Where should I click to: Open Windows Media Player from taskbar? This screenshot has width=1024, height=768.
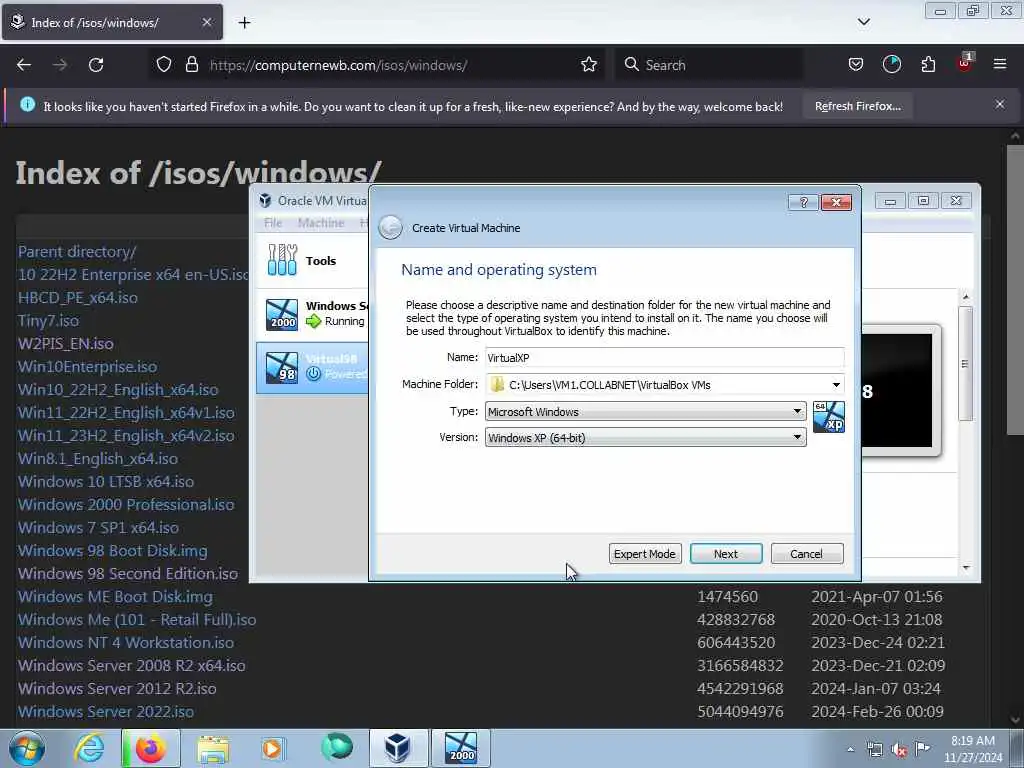(272, 748)
